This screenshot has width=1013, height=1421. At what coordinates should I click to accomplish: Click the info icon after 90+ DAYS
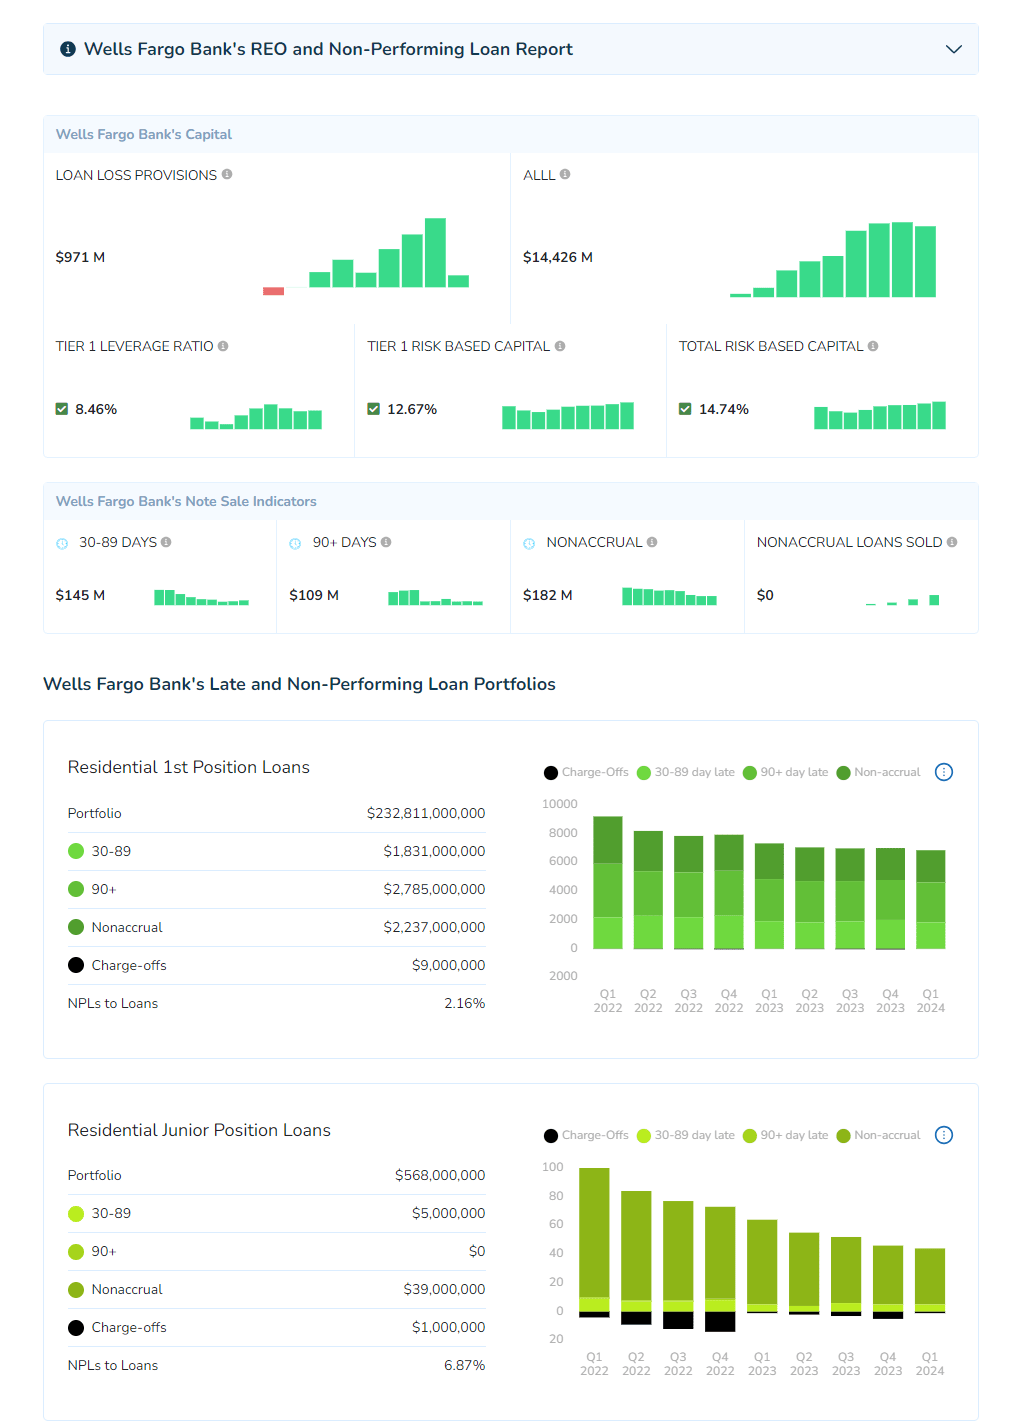coord(386,542)
